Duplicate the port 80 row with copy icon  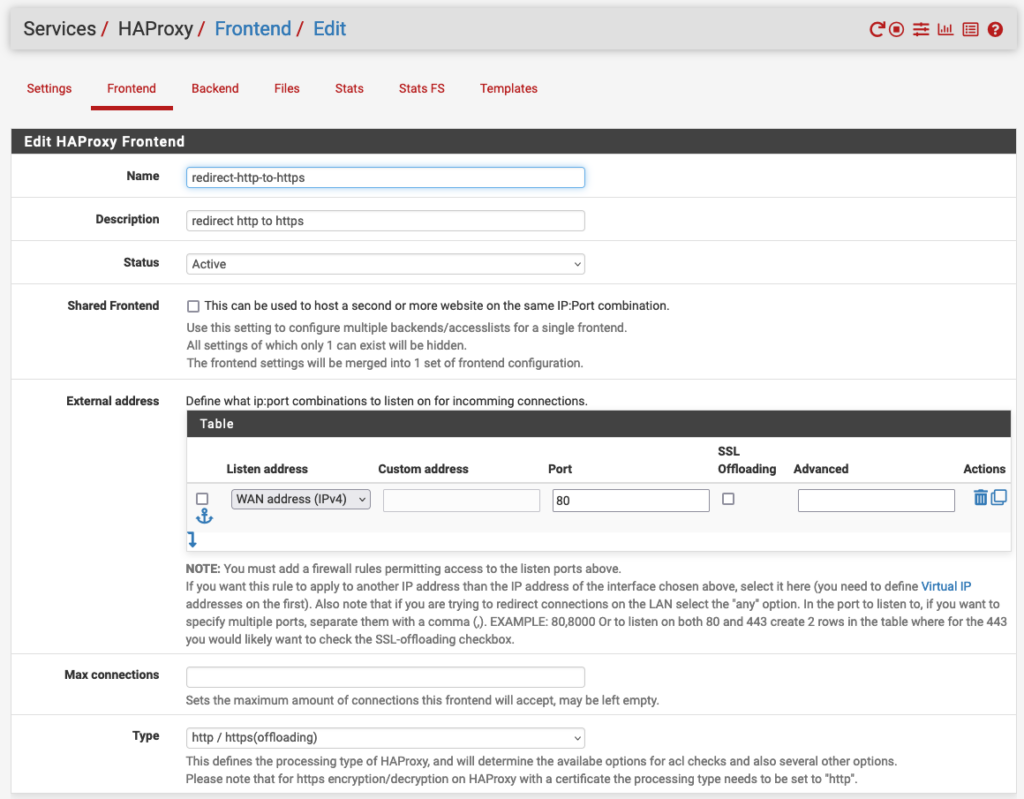999,497
